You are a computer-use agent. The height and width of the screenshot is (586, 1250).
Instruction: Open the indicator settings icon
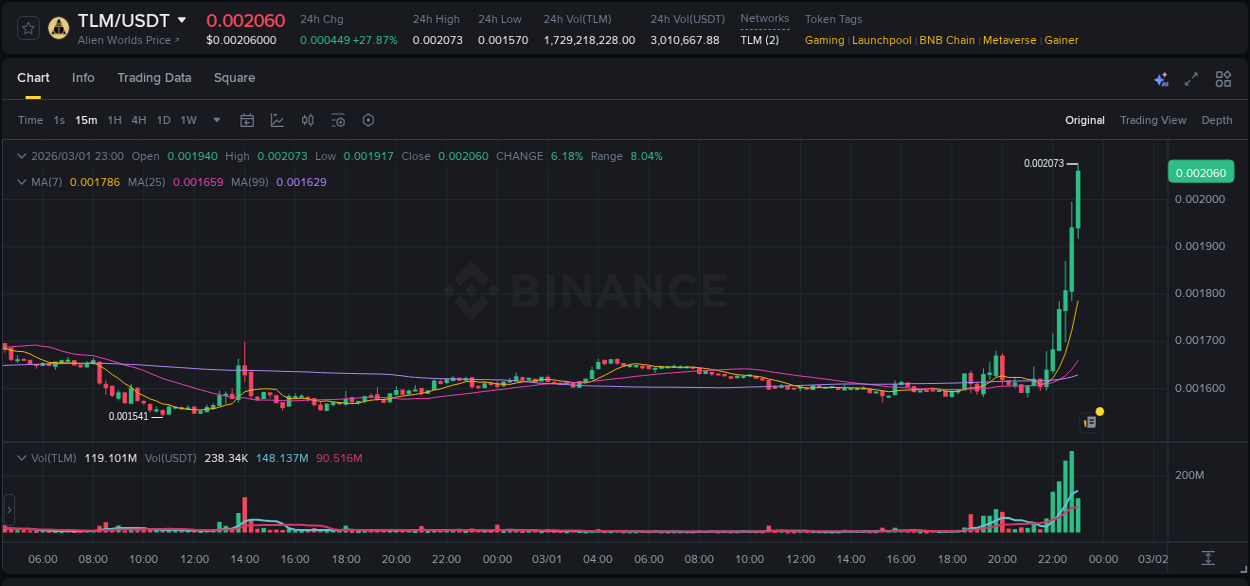tap(338, 120)
